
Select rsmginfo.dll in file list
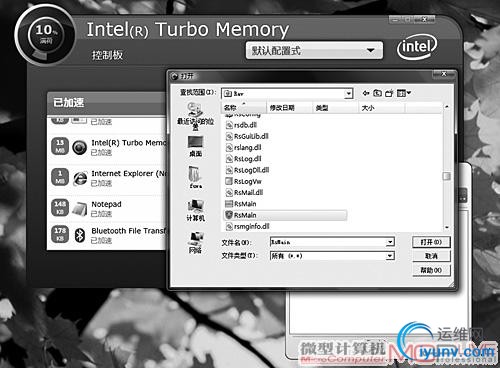point(247,226)
